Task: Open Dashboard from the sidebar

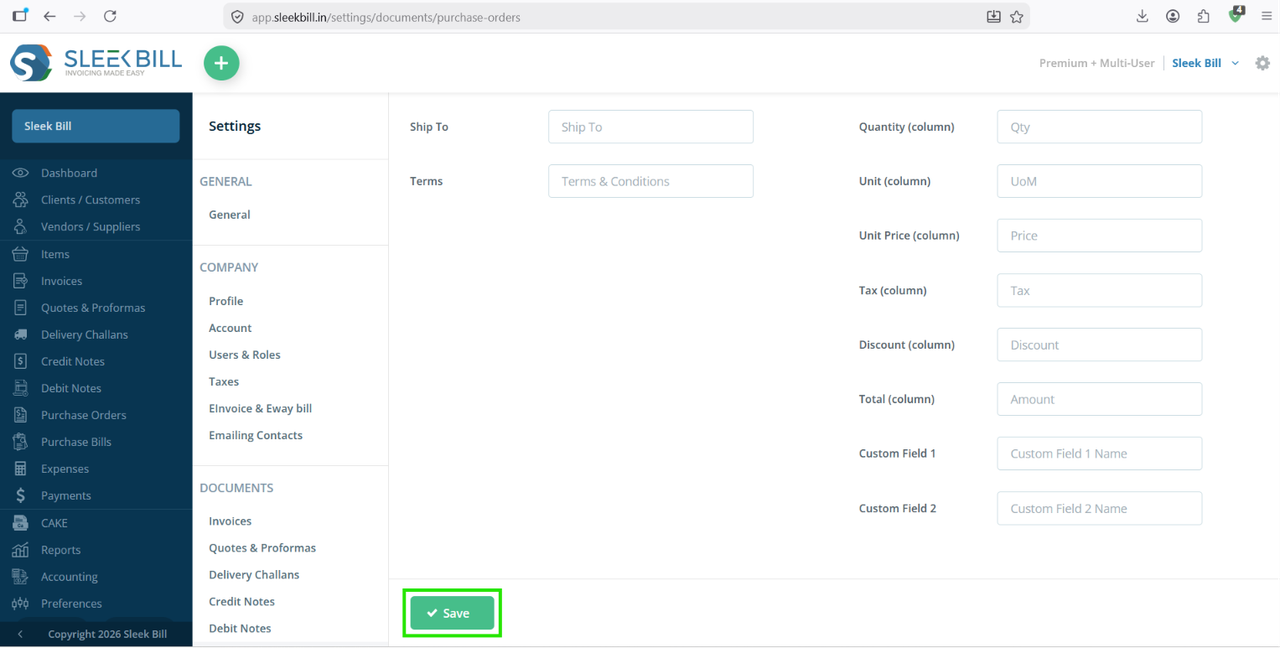Action: coord(69,173)
